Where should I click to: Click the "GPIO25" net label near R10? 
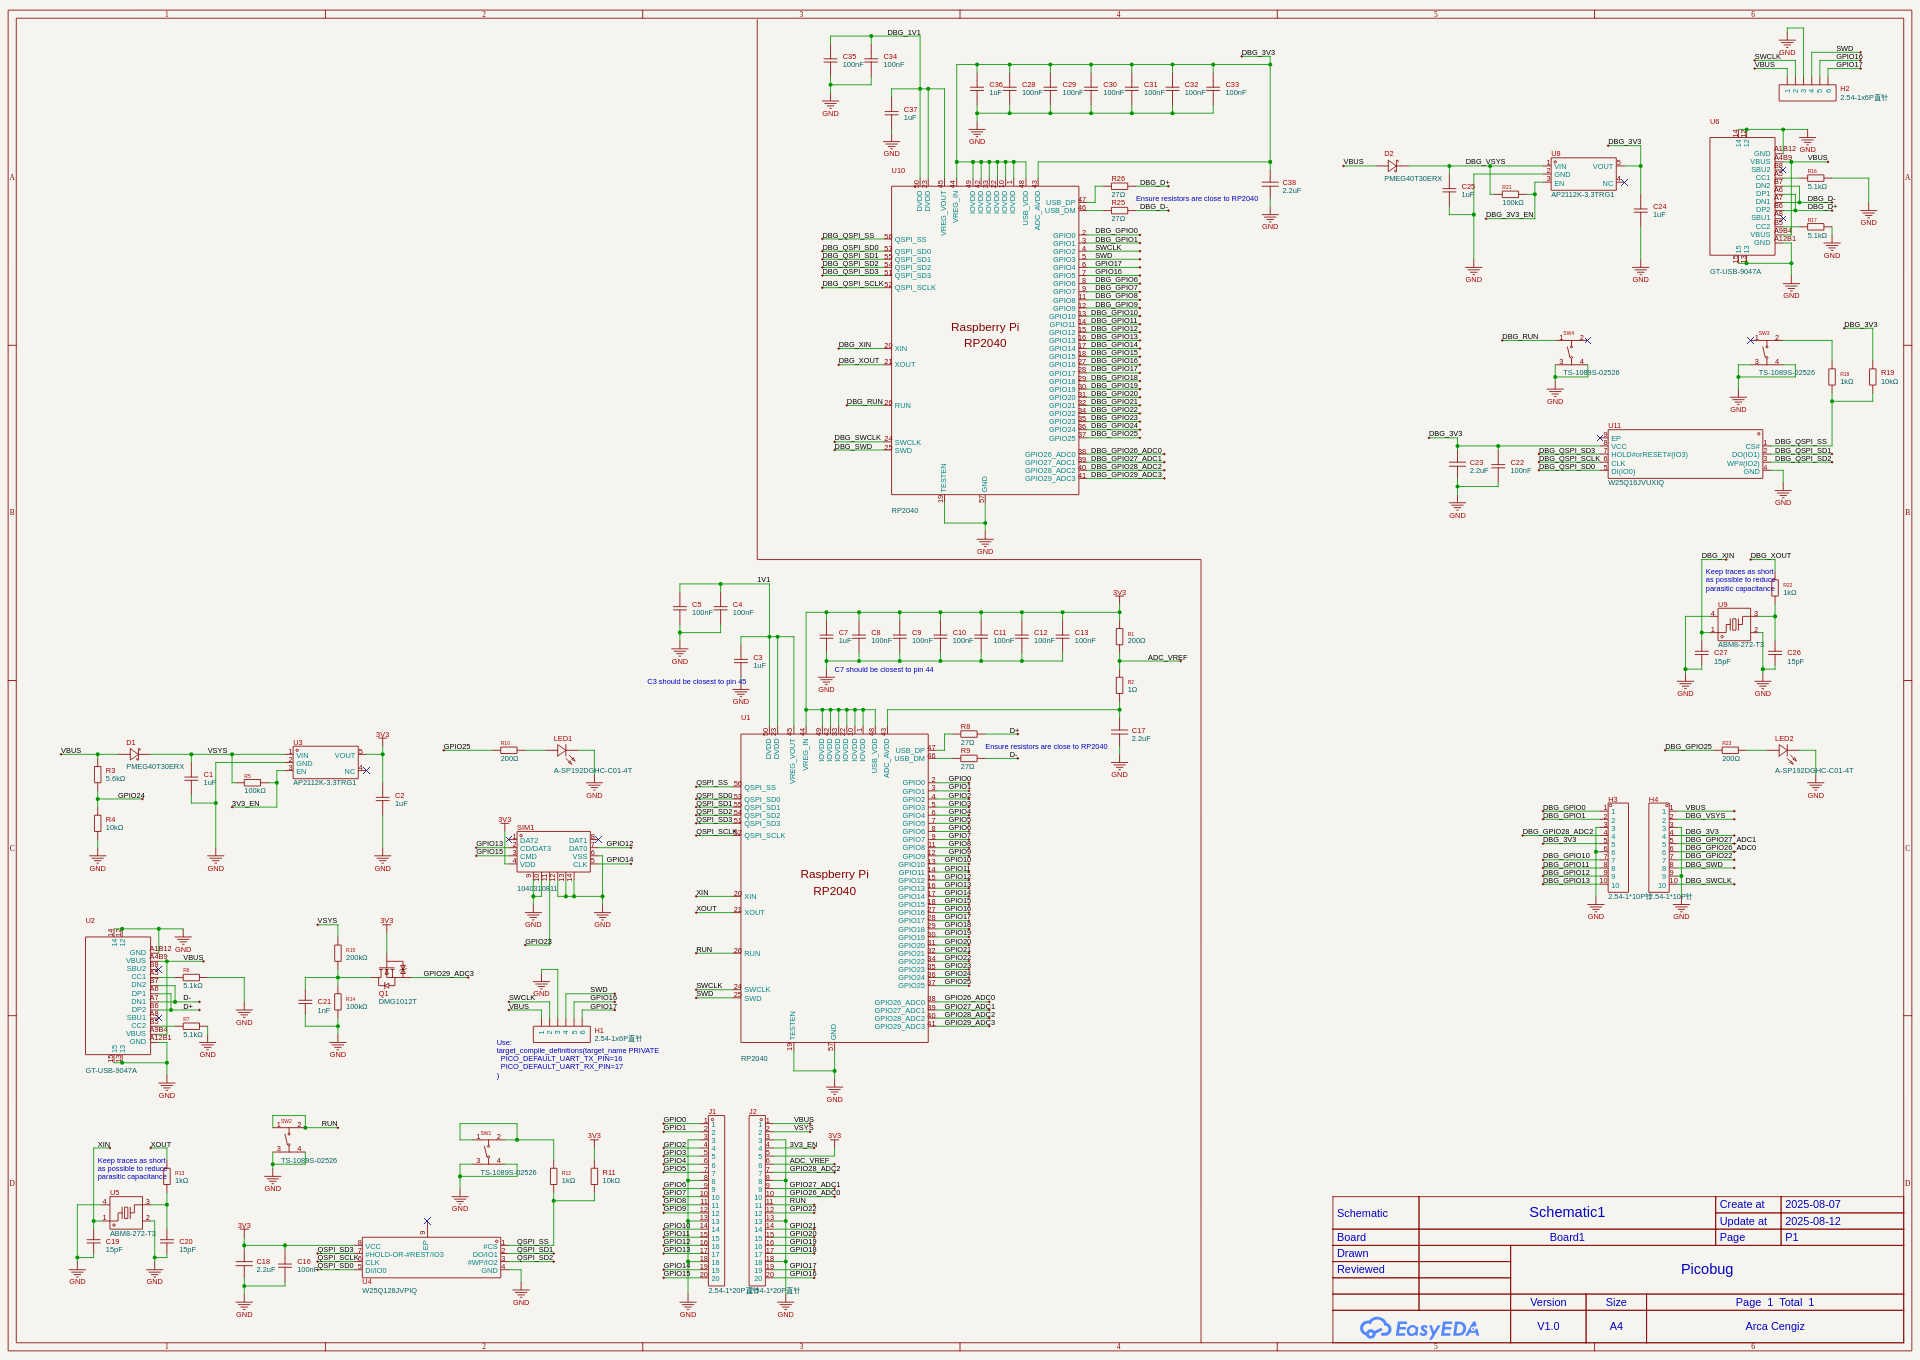click(x=457, y=746)
